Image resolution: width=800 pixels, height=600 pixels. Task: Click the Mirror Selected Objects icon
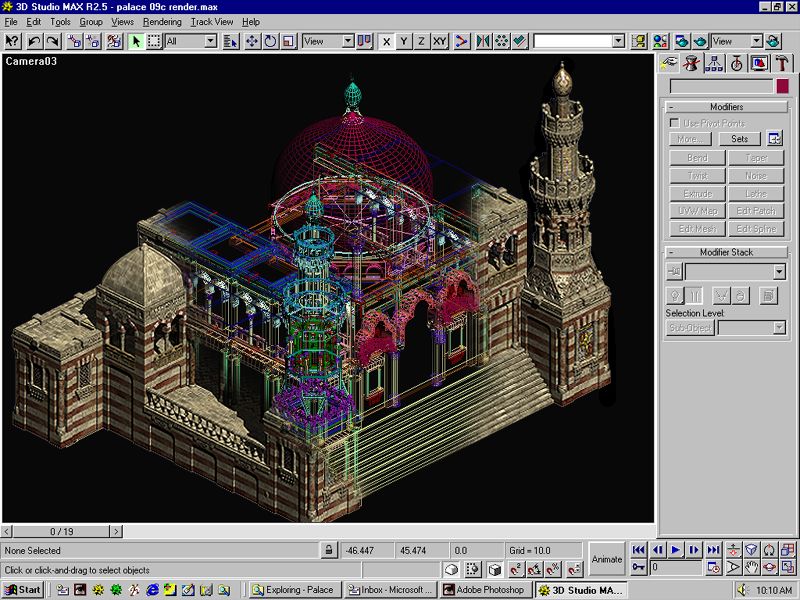[483, 42]
